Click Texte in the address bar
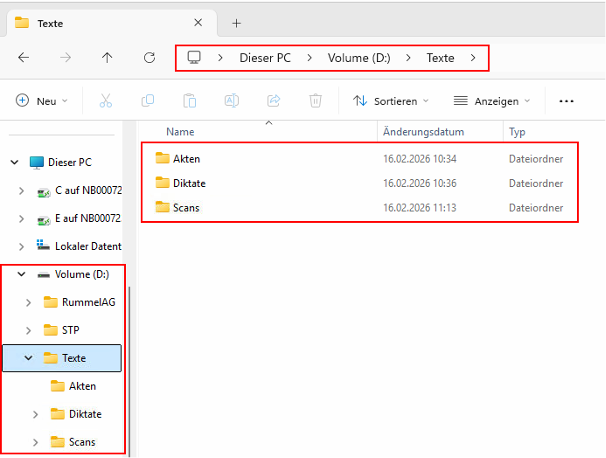The width and height of the screenshot is (606, 458). click(440, 58)
